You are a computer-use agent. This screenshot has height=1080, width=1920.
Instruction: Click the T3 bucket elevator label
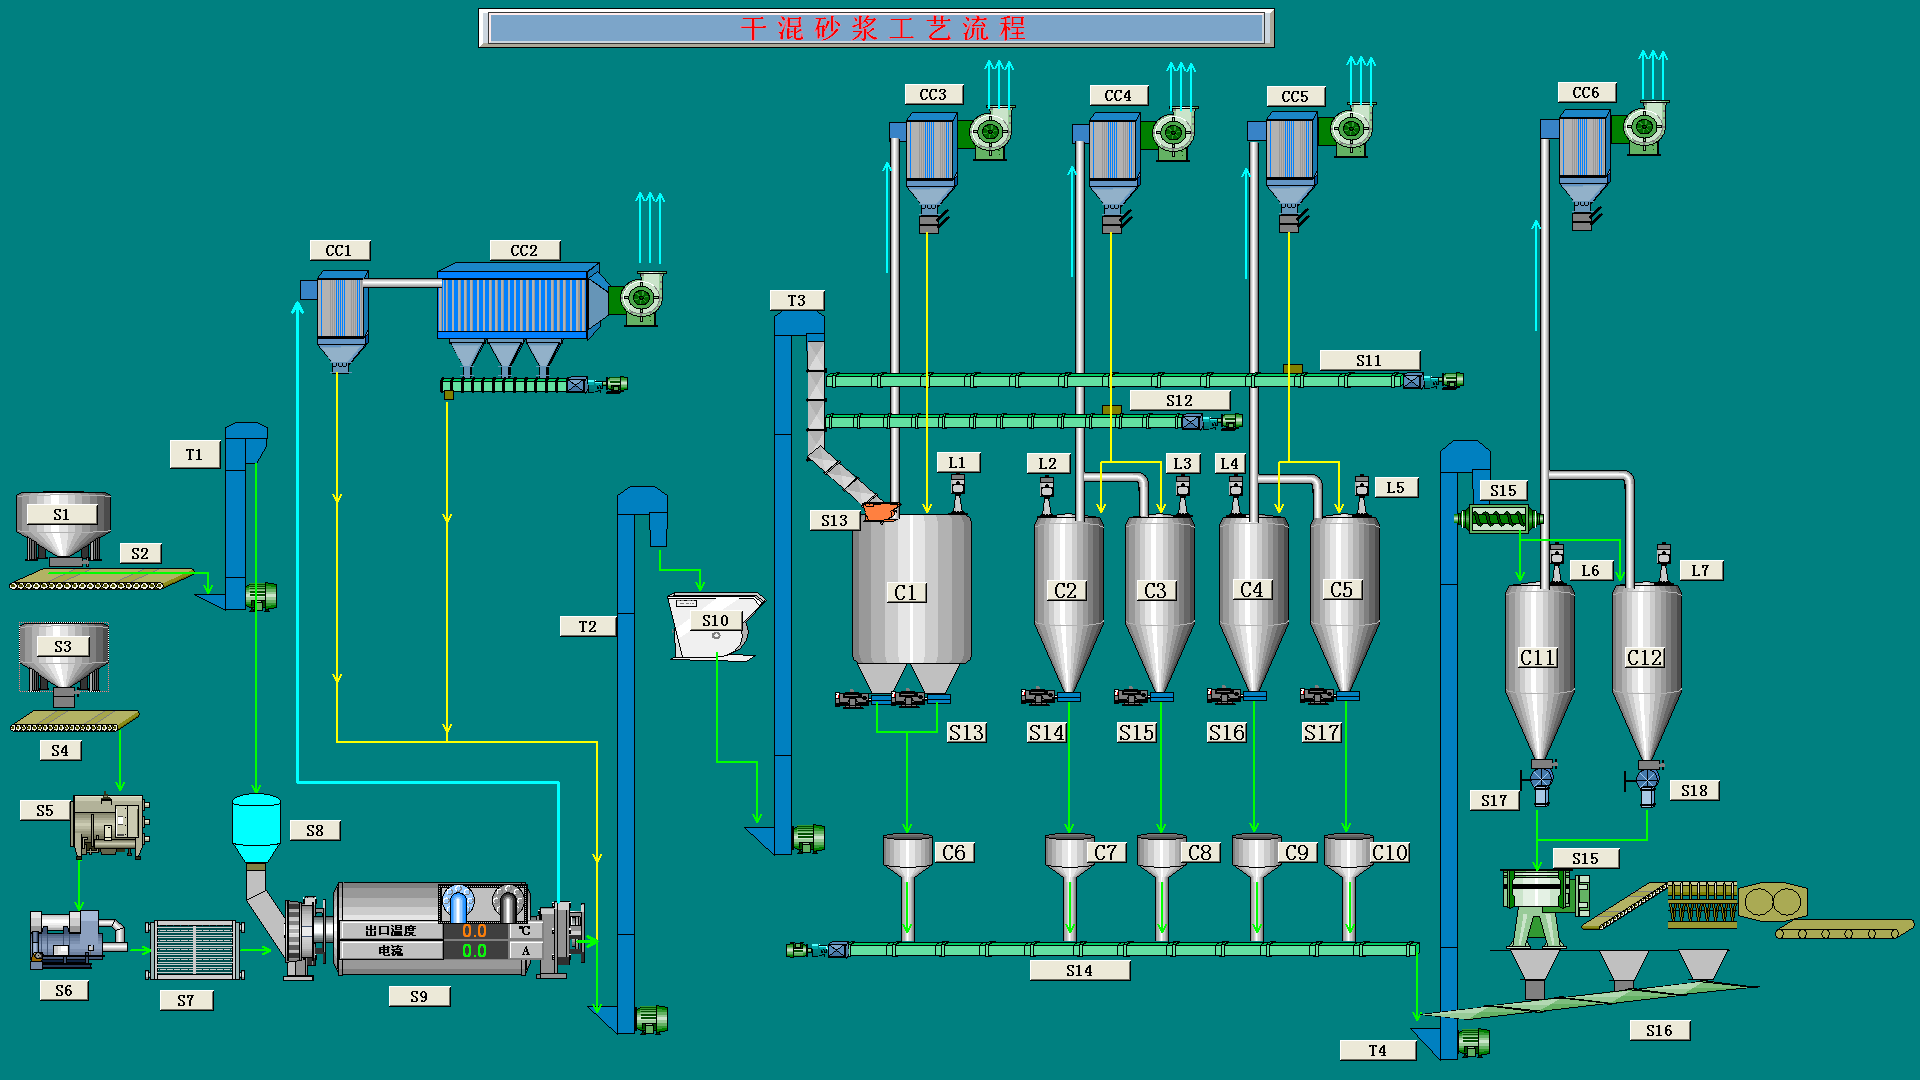click(x=797, y=300)
